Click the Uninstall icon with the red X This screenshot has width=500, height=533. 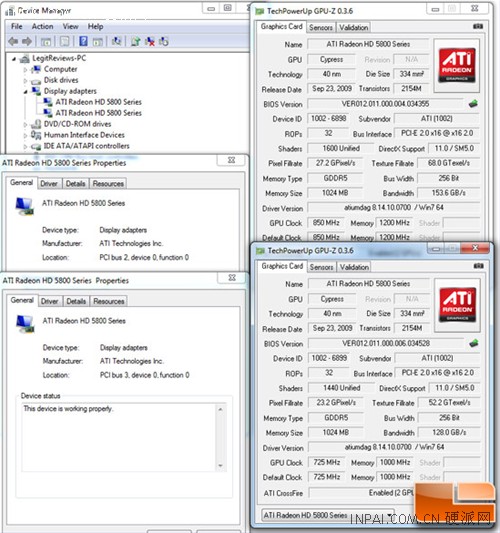point(150,41)
